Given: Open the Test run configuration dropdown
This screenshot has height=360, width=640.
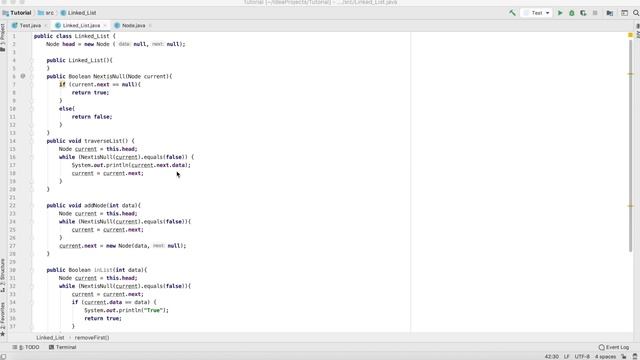Looking at the screenshot, I should tap(536, 13).
